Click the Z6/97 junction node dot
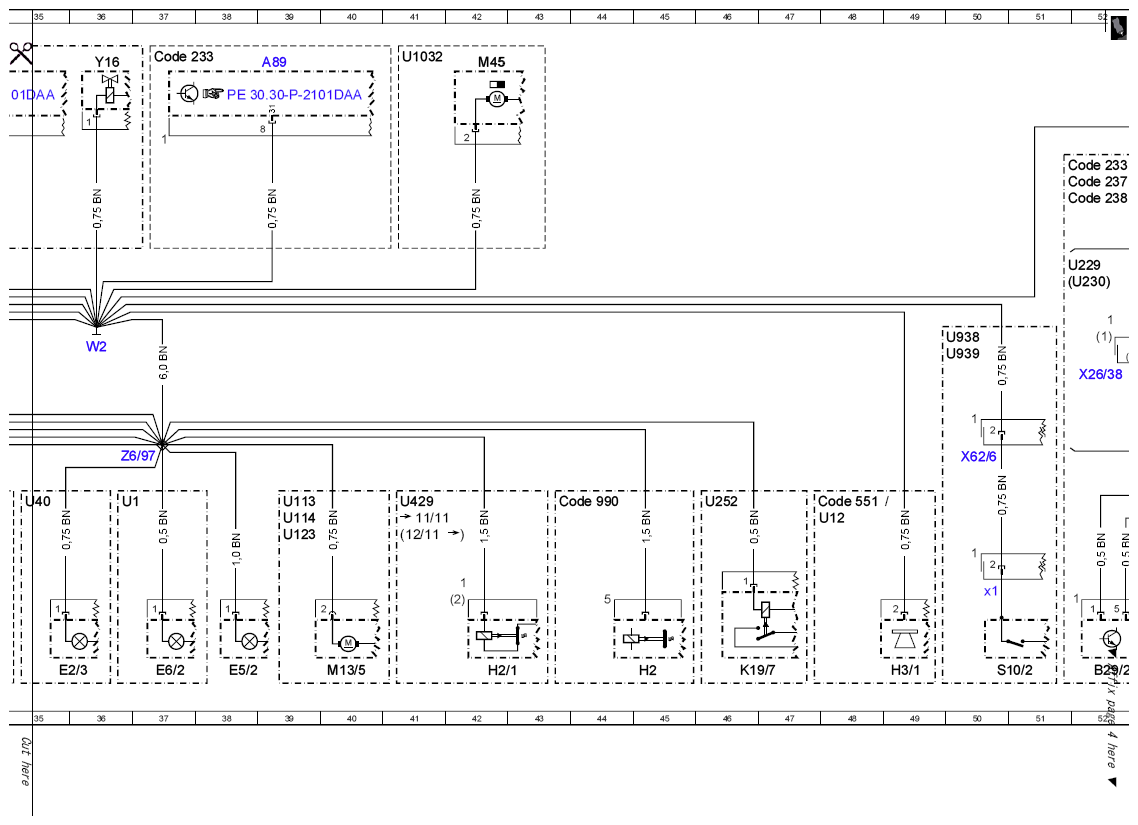The width and height of the screenshot is (1138, 825). [x=163, y=444]
